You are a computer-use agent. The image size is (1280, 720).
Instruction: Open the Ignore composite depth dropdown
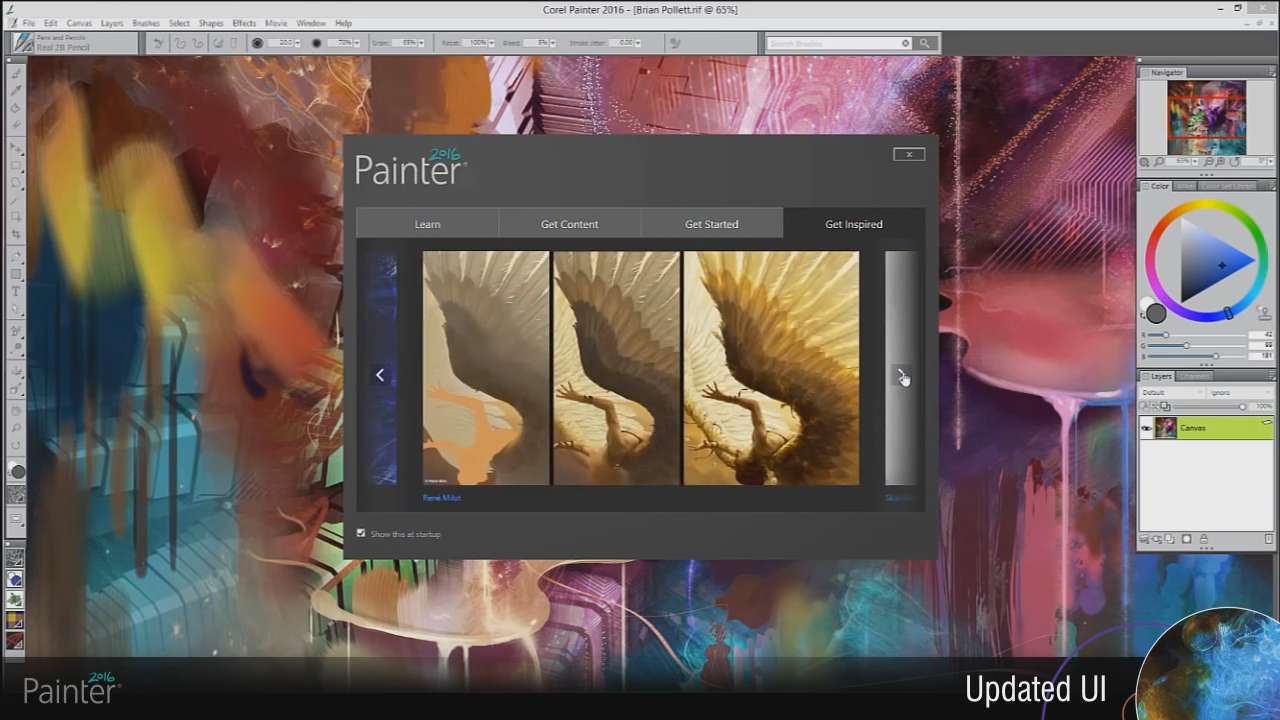pos(1241,392)
